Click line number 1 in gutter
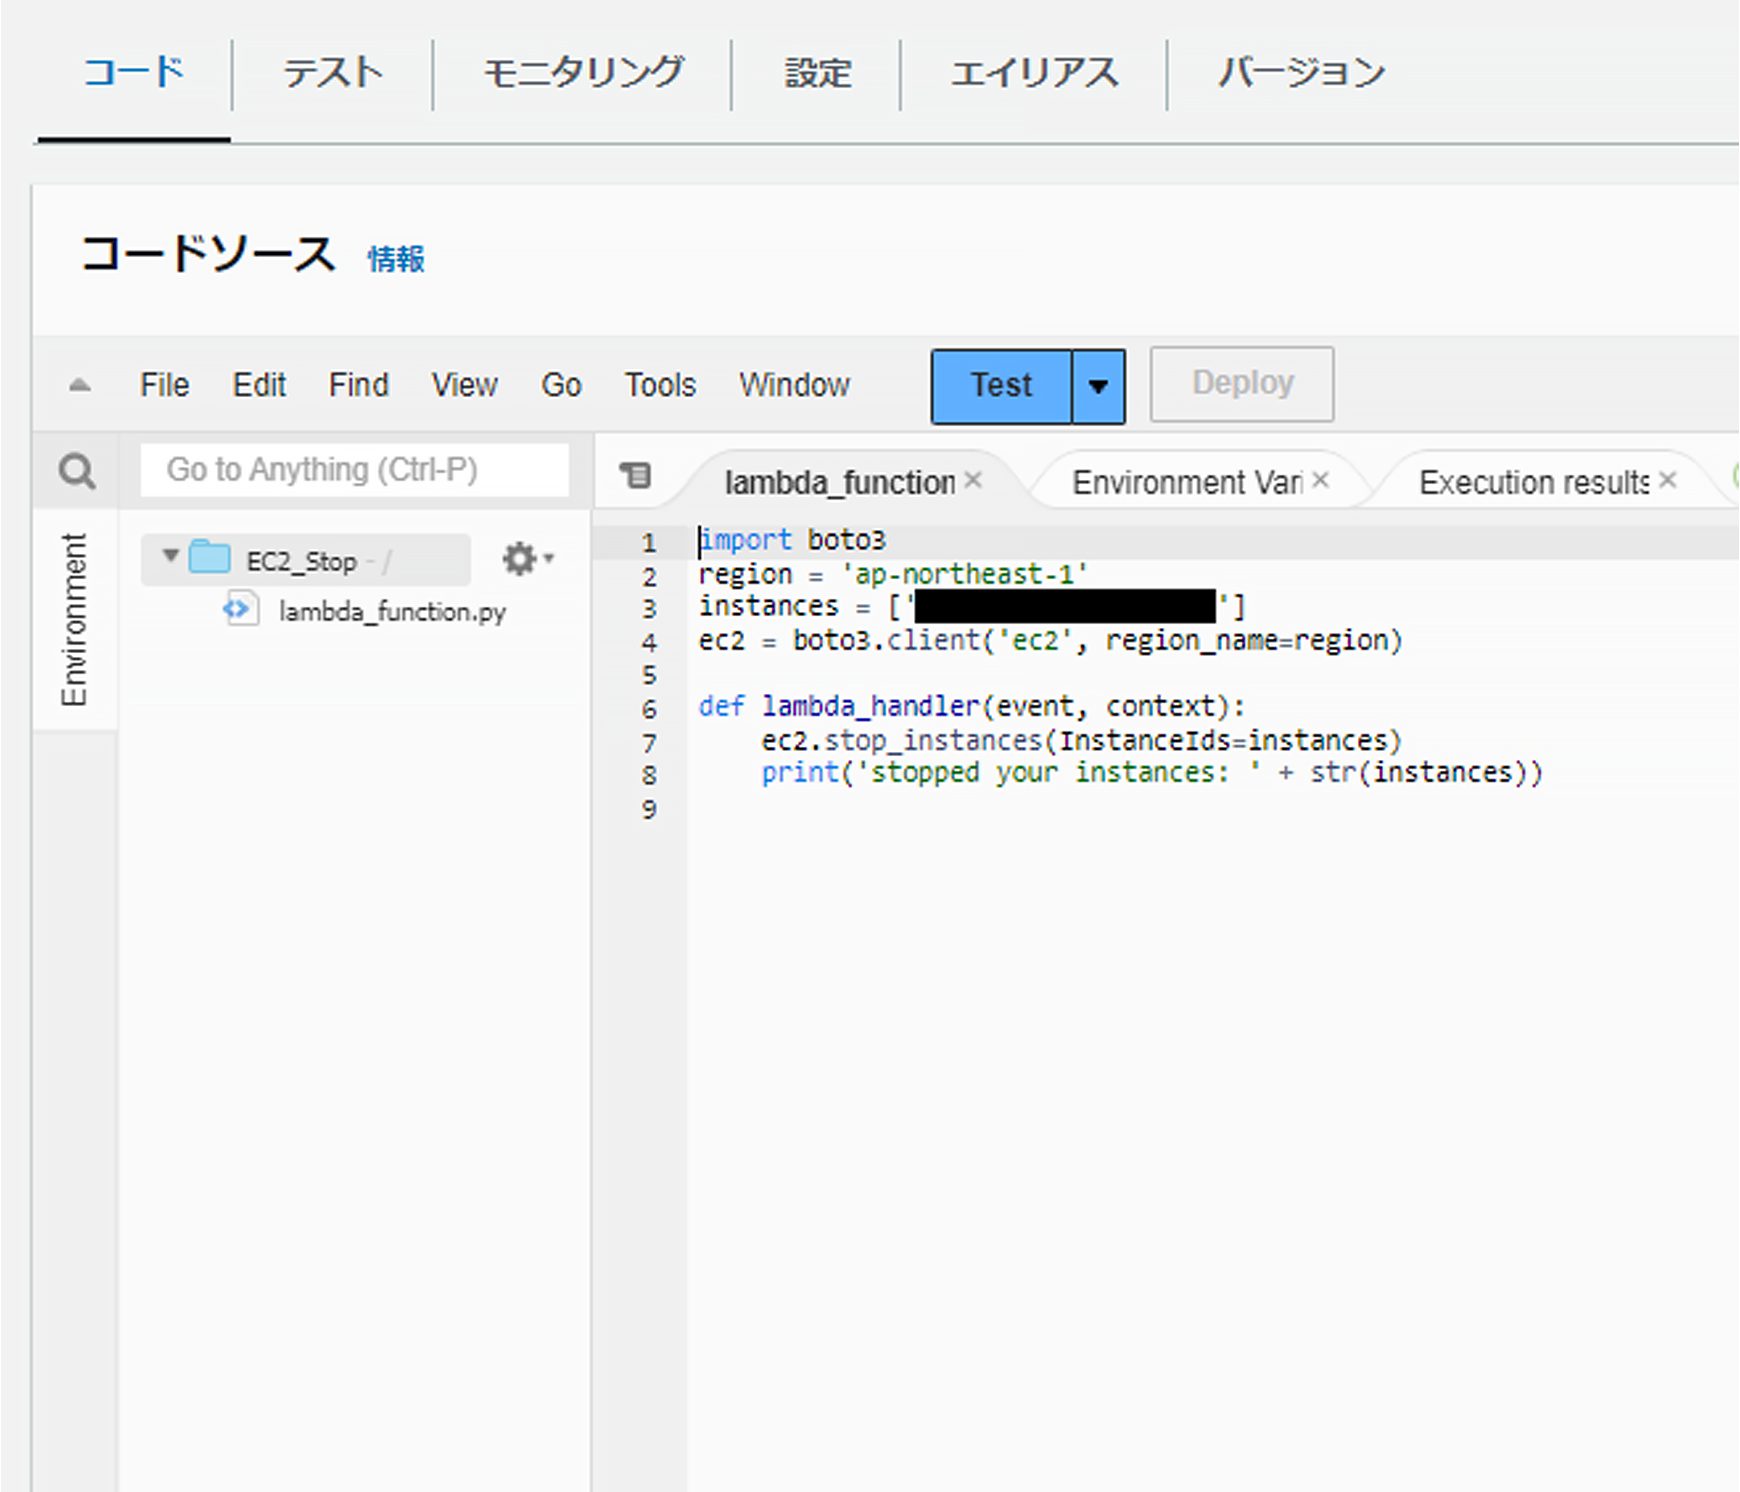The image size is (1740, 1492). [649, 543]
